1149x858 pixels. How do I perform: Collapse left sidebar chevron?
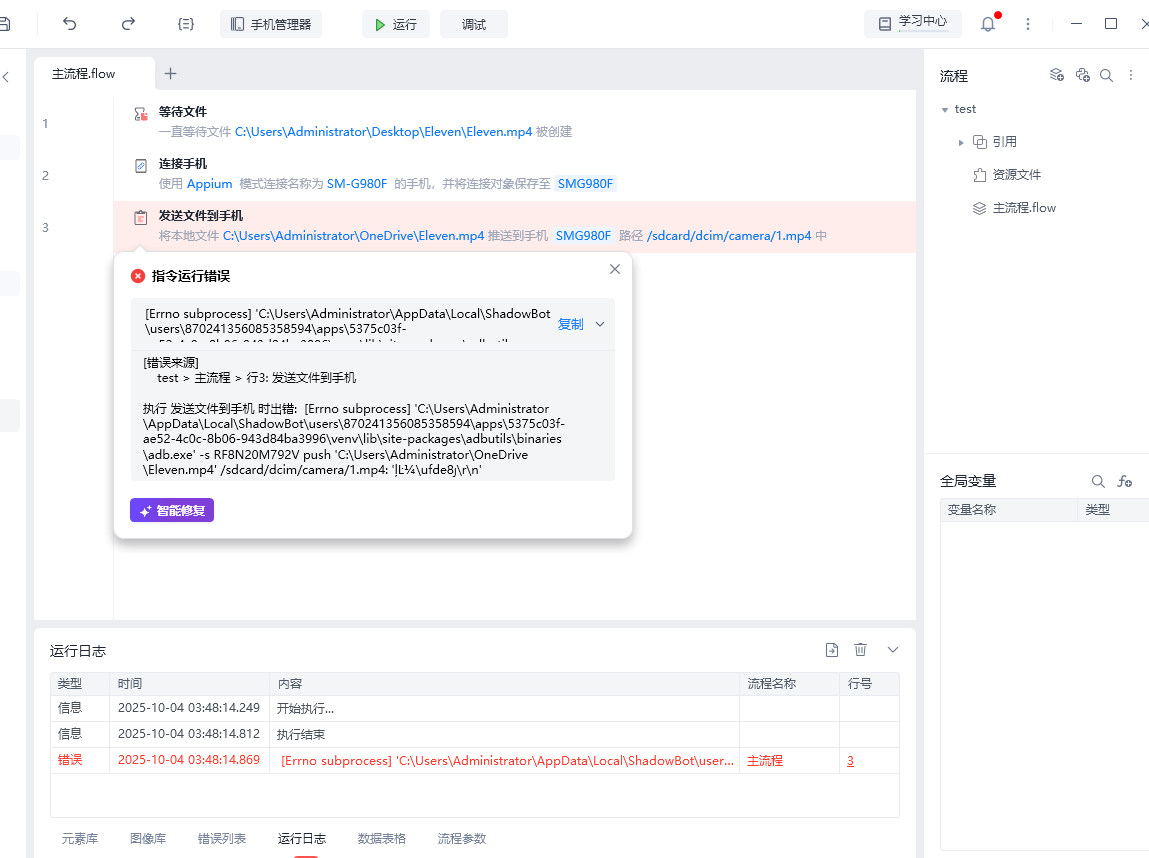point(7,77)
